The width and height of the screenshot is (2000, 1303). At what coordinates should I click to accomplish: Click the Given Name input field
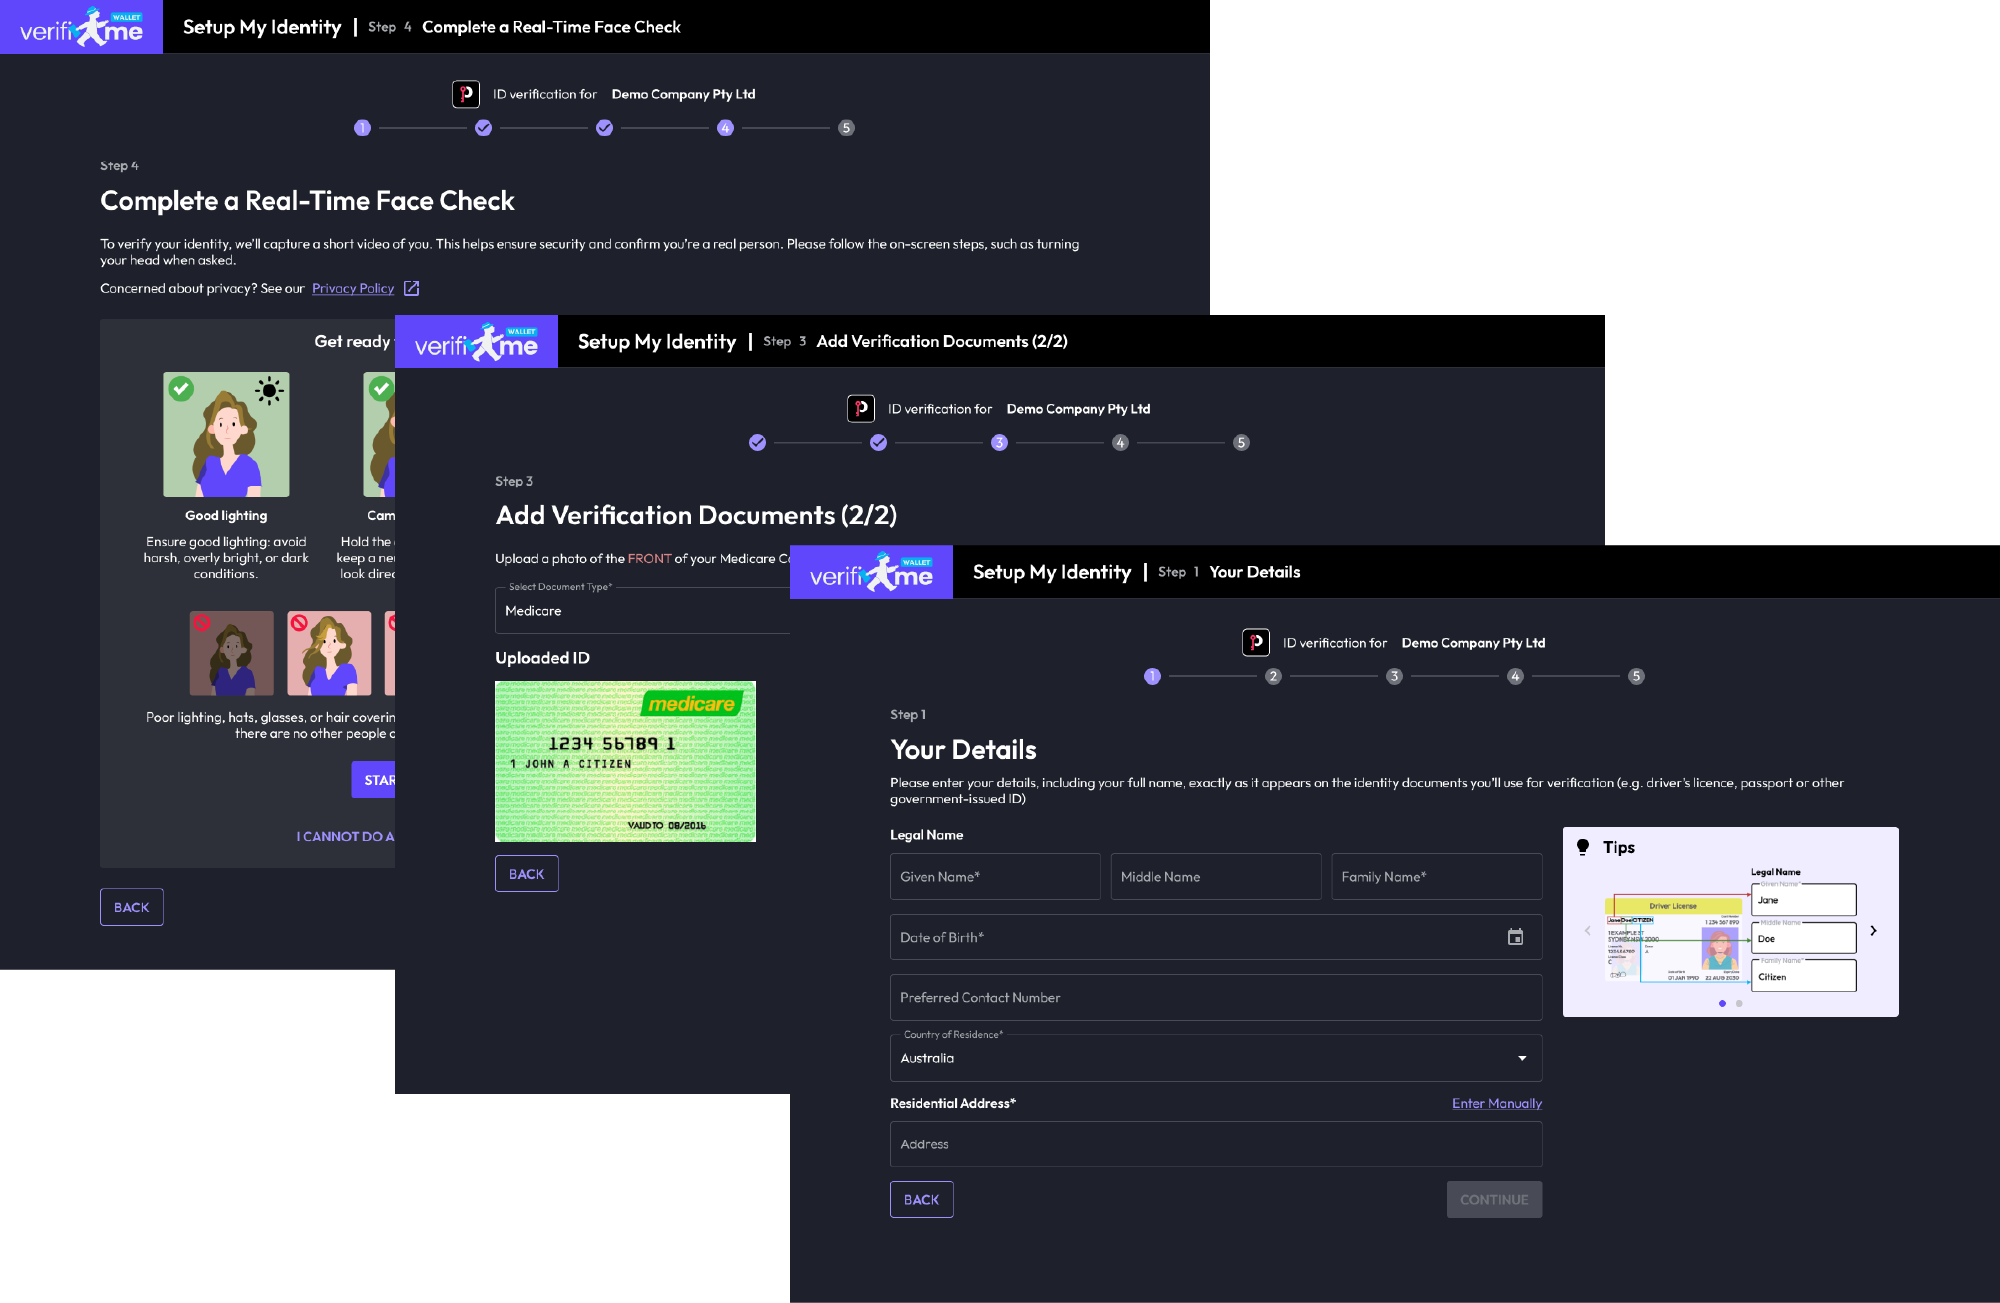(995, 876)
